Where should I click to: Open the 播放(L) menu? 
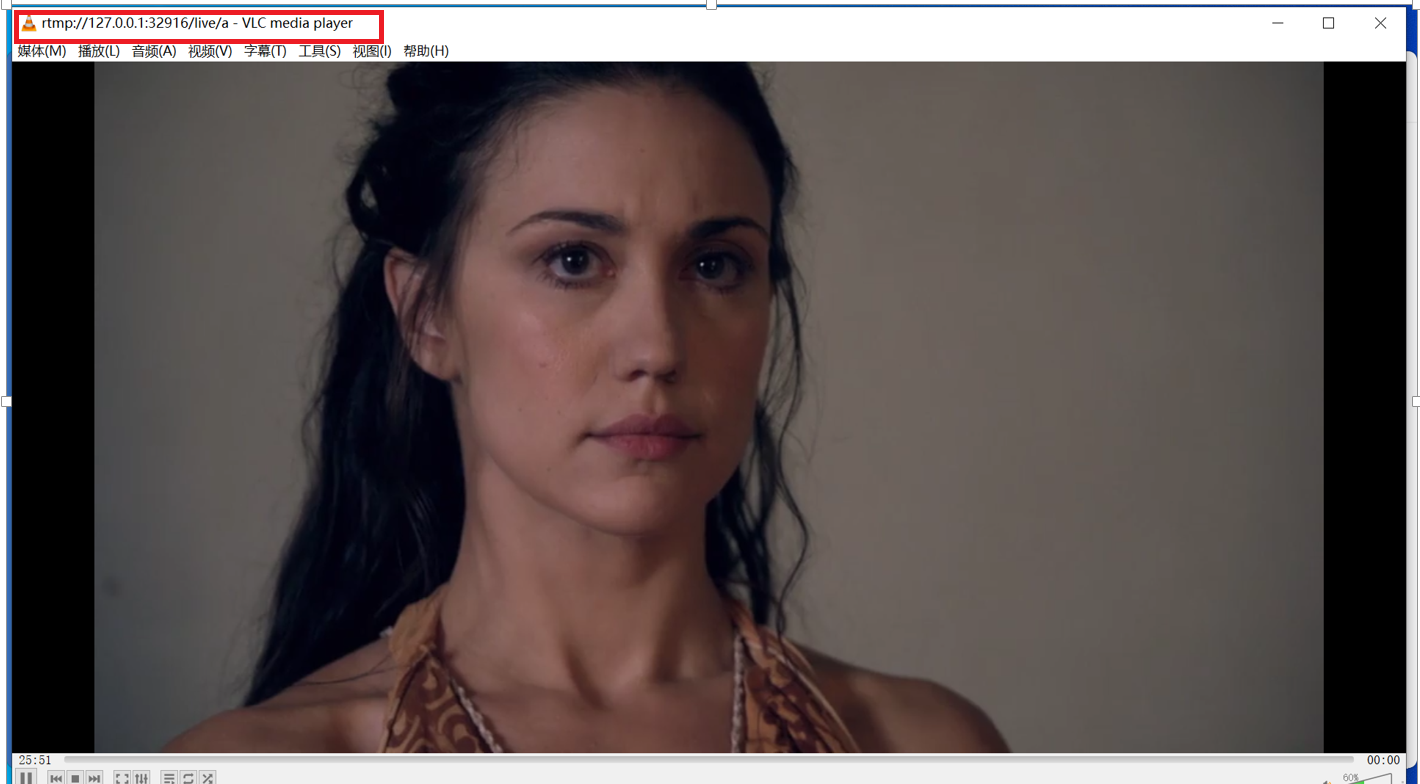click(x=99, y=51)
